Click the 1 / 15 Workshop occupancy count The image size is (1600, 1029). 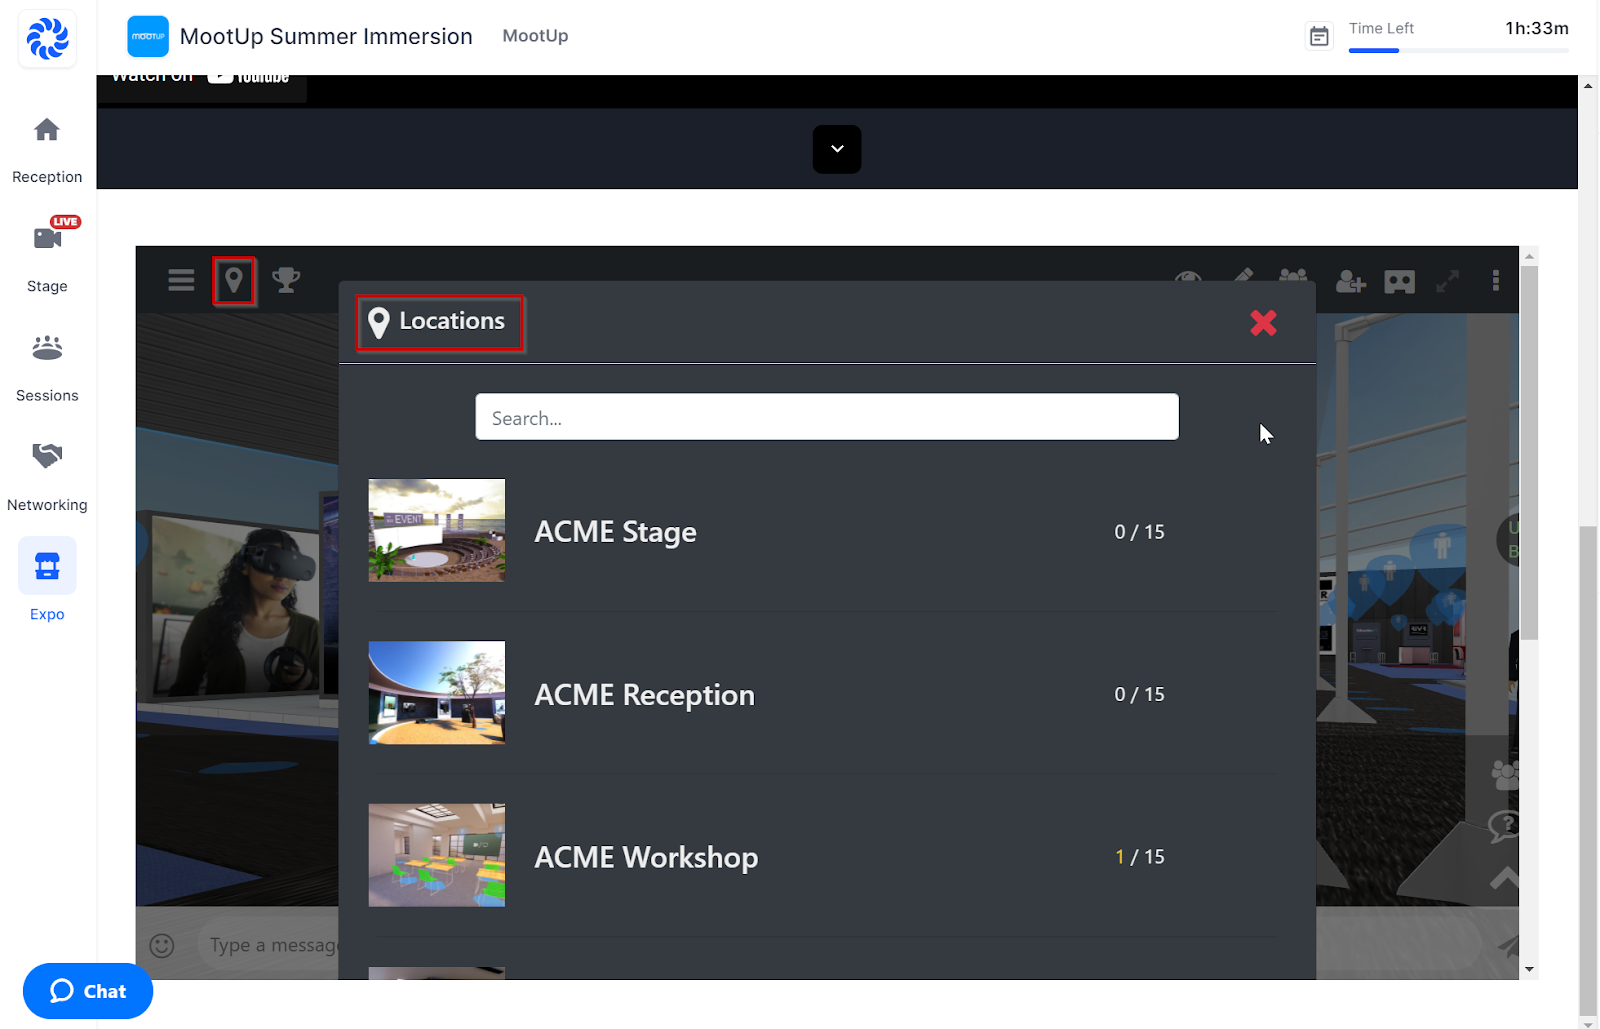pos(1140,857)
